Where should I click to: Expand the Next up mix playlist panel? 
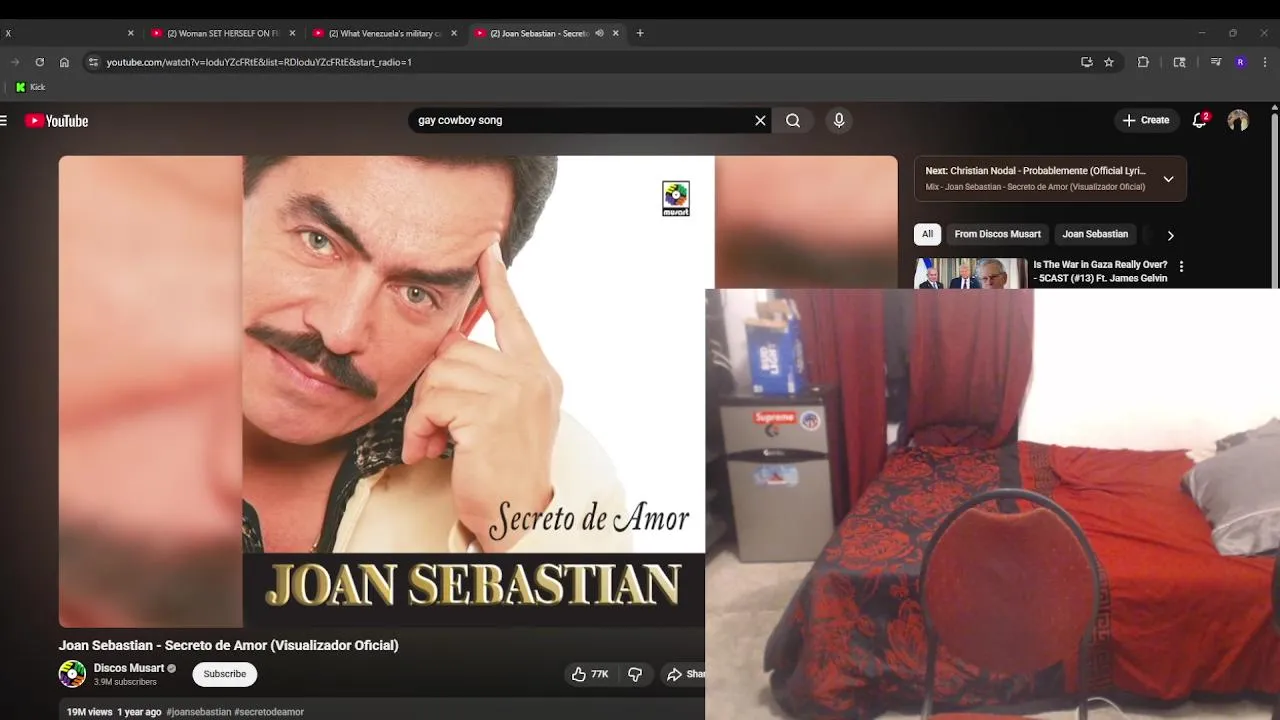1168,179
